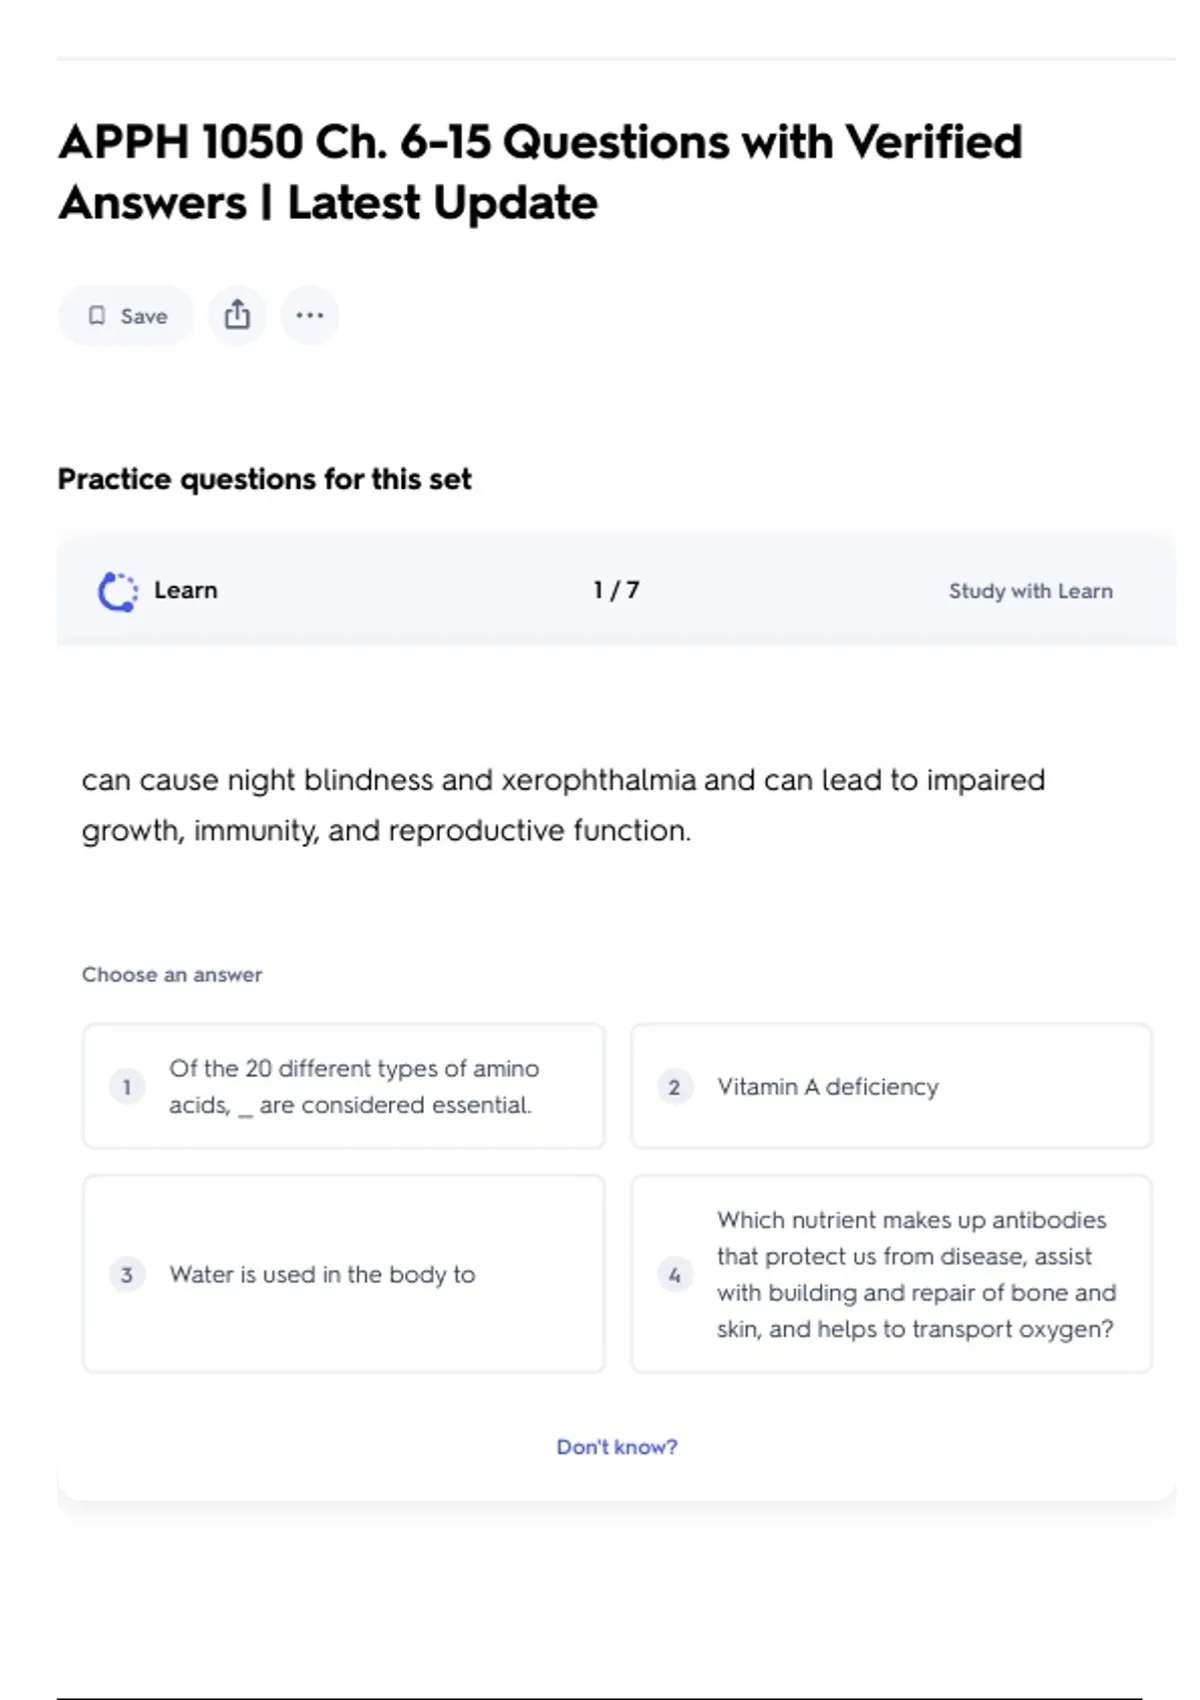
Task: Open the Study with Learn link
Action: tap(1030, 591)
